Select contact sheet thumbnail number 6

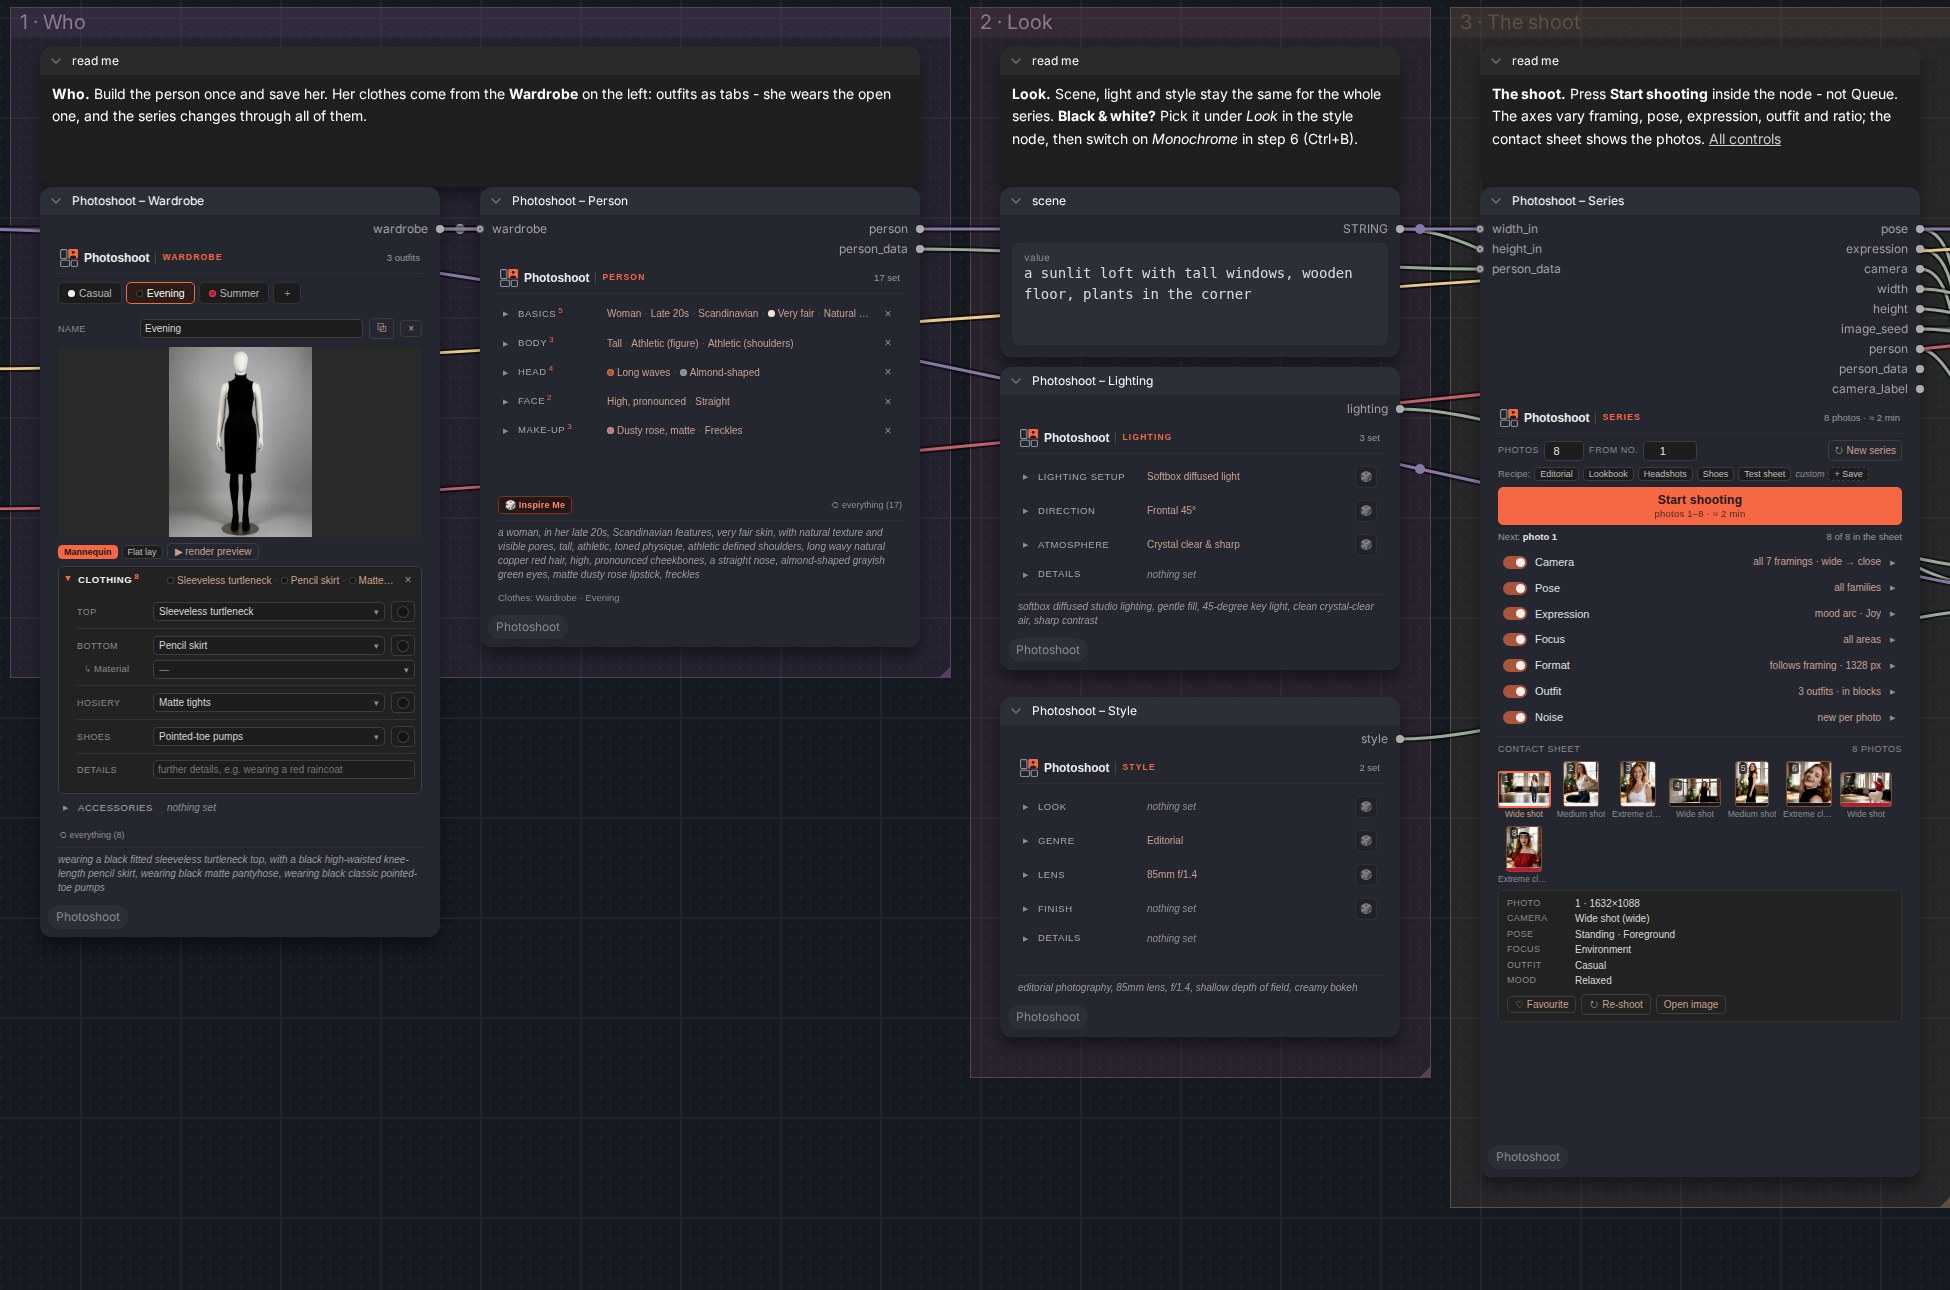pyautogui.click(x=1808, y=784)
